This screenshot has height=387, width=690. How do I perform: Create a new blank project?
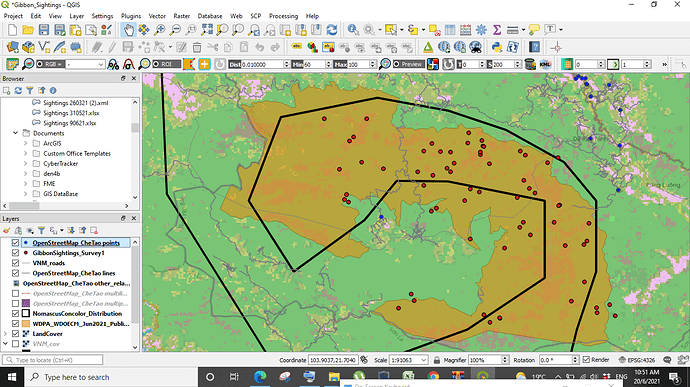[12, 29]
